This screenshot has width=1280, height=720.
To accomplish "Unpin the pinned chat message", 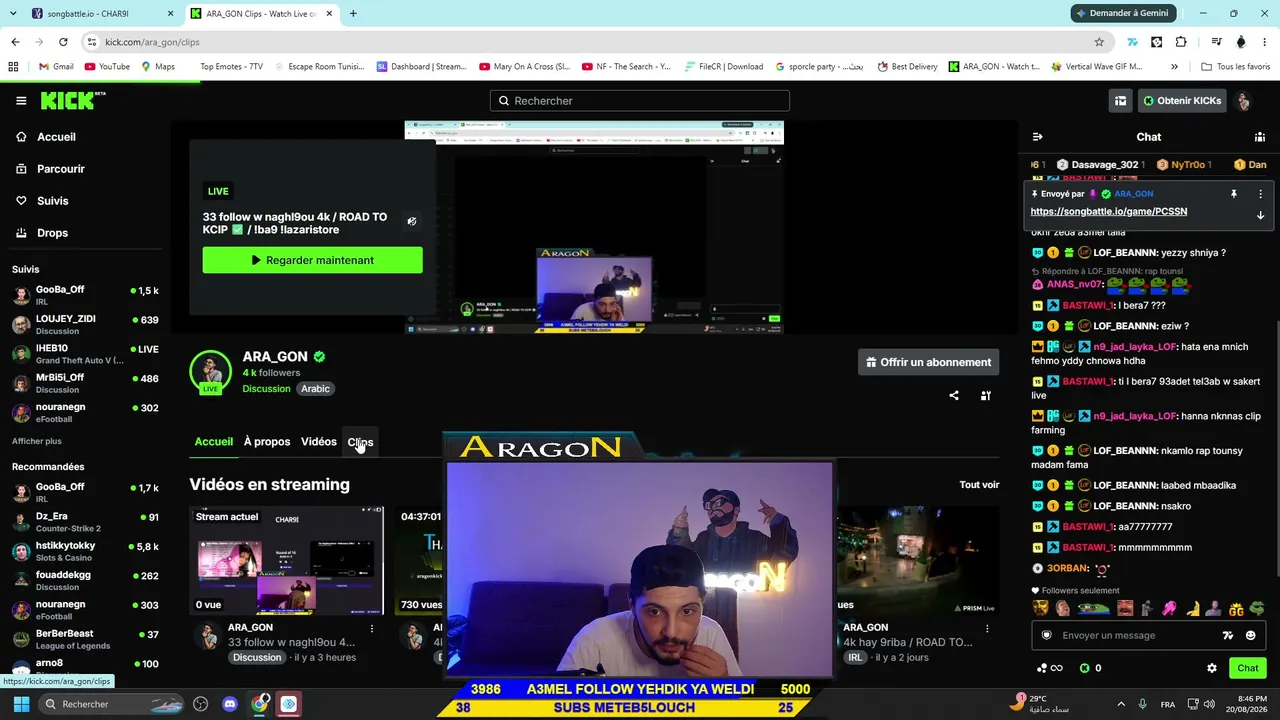I will [1234, 194].
